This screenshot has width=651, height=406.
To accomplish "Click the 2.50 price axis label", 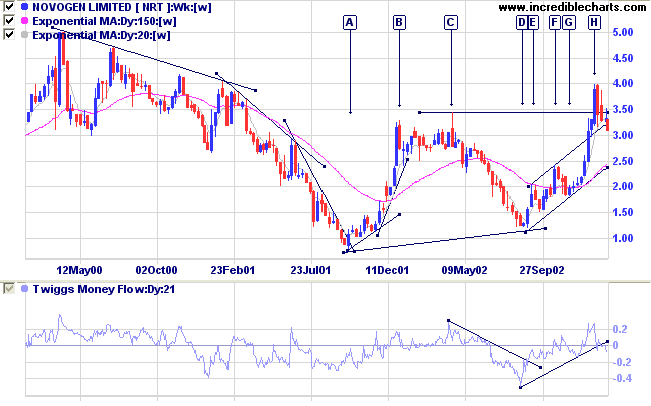I will (623, 161).
